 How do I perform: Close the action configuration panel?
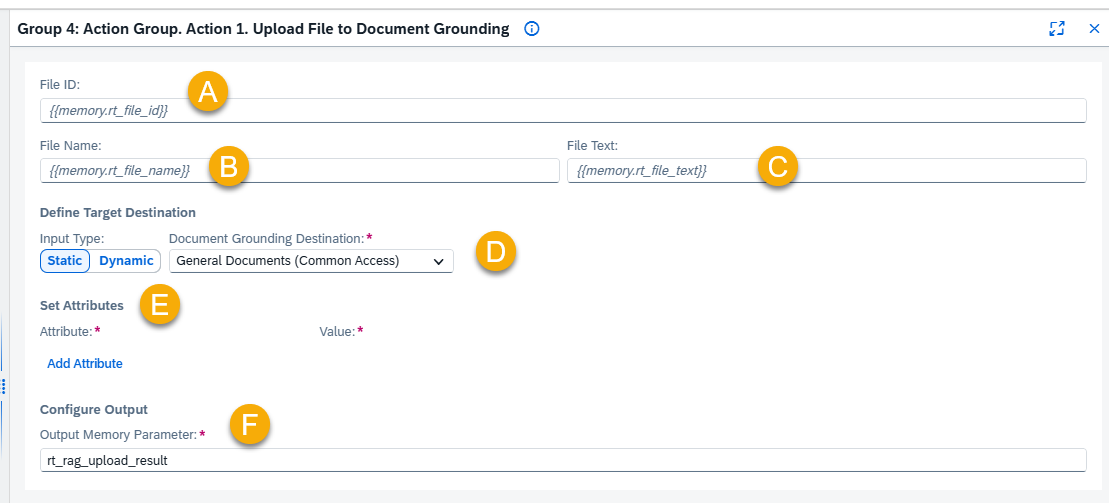click(x=1094, y=29)
